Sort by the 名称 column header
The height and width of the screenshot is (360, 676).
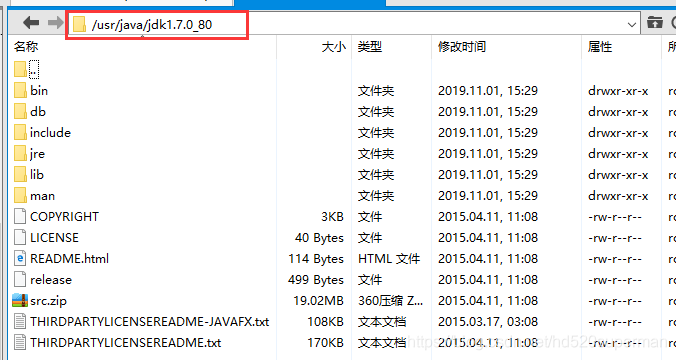click(x=26, y=46)
